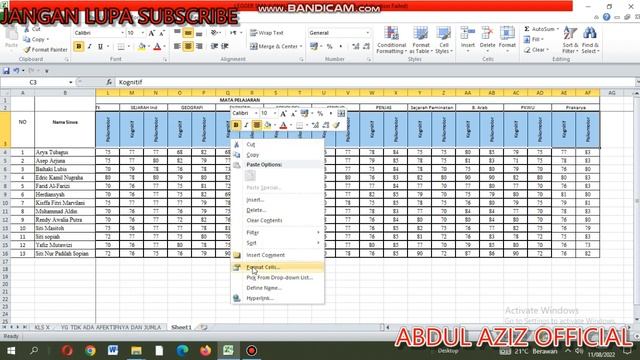Toggle Bold in the ribbon Font group
Screen dimensions: 640x360
tap(78, 47)
